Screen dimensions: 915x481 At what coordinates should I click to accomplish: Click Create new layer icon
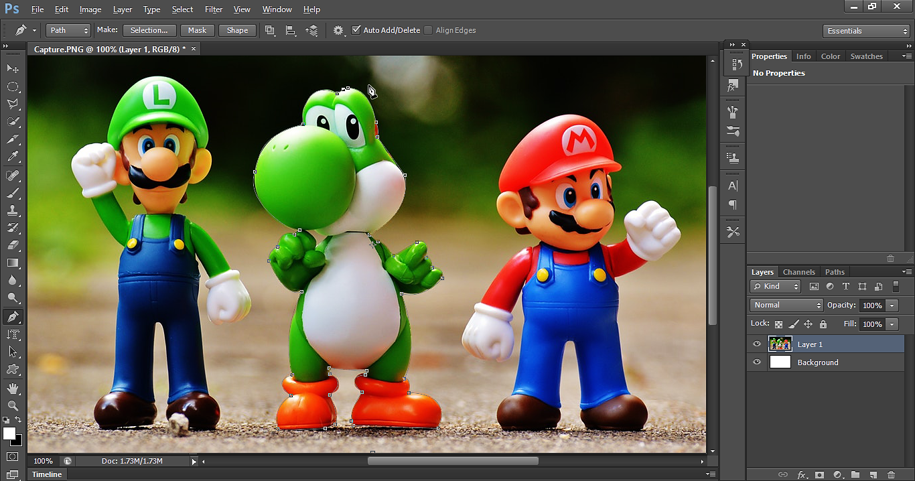874,475
